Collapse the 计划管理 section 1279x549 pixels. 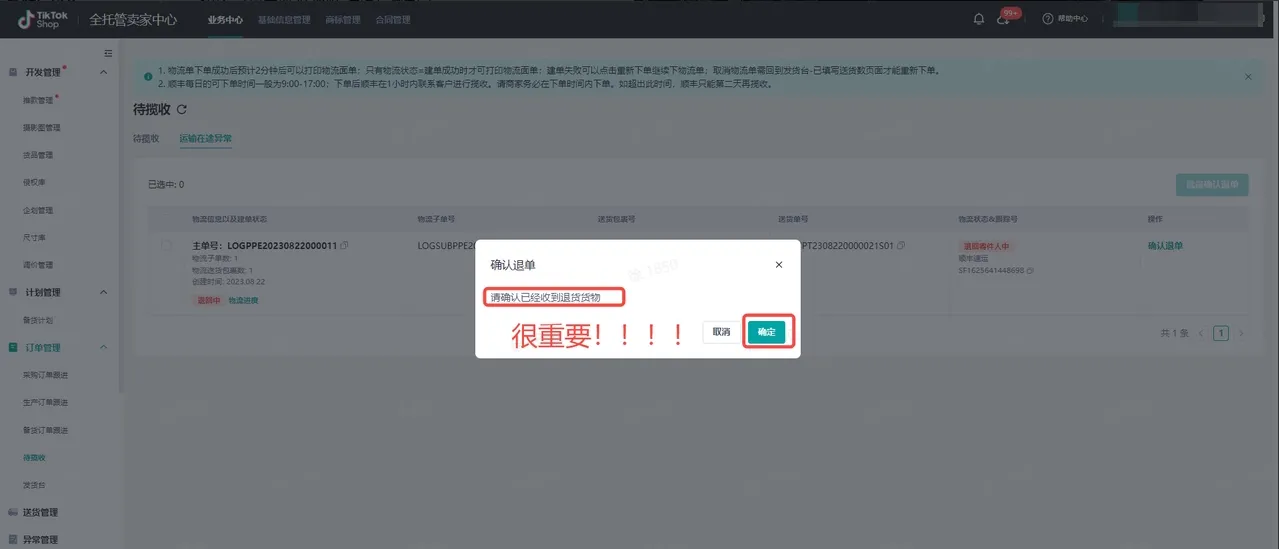coord(104,292)
